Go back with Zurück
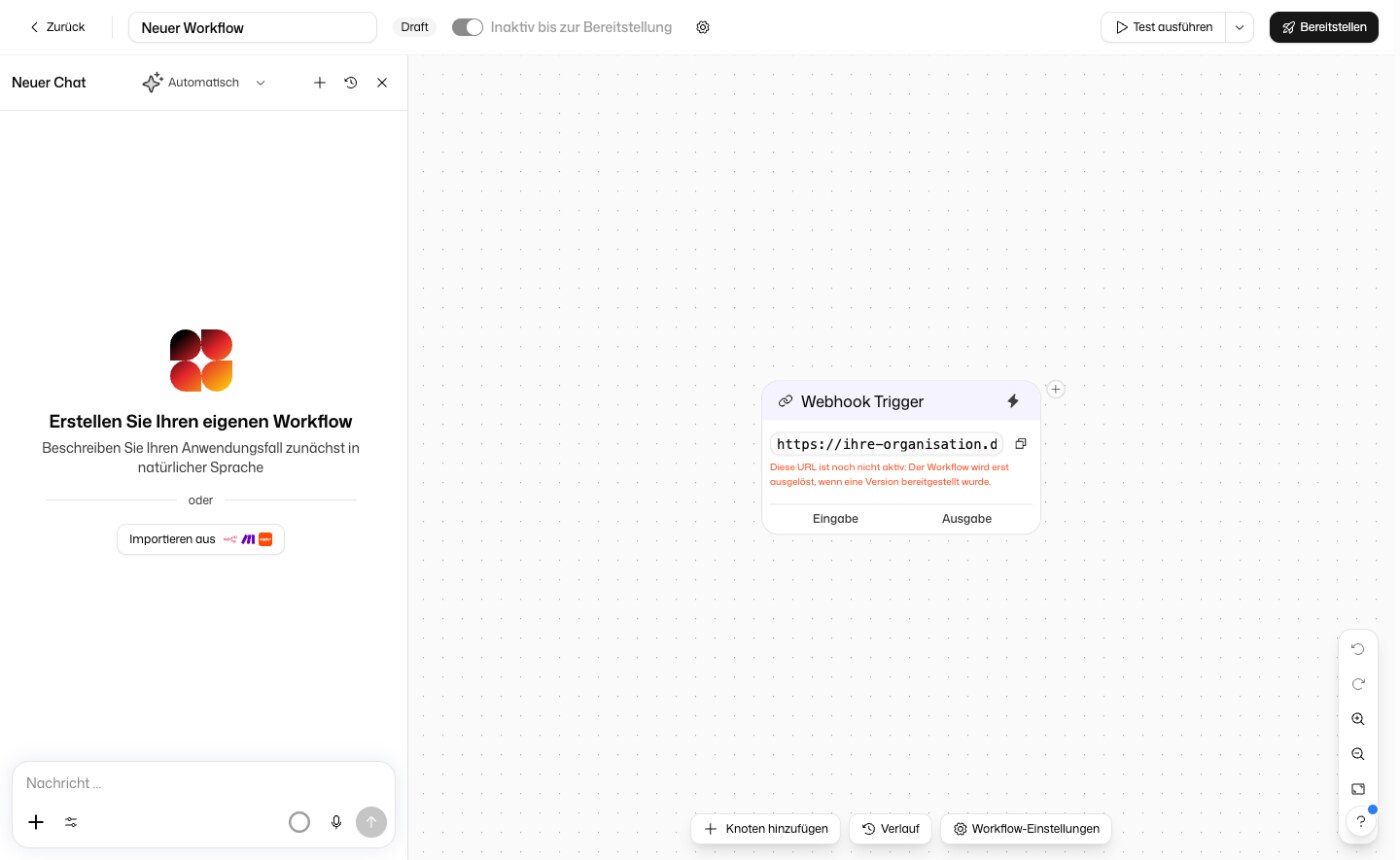Viewport: 1400px width, 860px height. pos(57,27)
